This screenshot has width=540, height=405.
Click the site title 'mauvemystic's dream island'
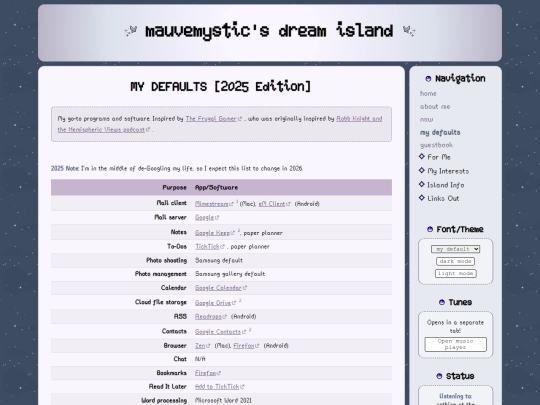click(269, 31)
